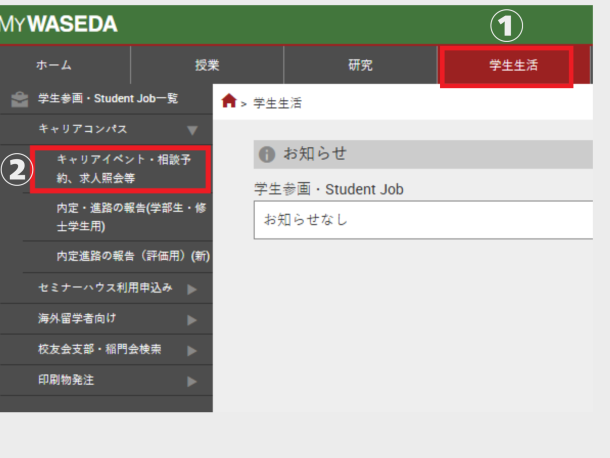
Task: Switch to the 研究 tab
Action: pos(360,66)
